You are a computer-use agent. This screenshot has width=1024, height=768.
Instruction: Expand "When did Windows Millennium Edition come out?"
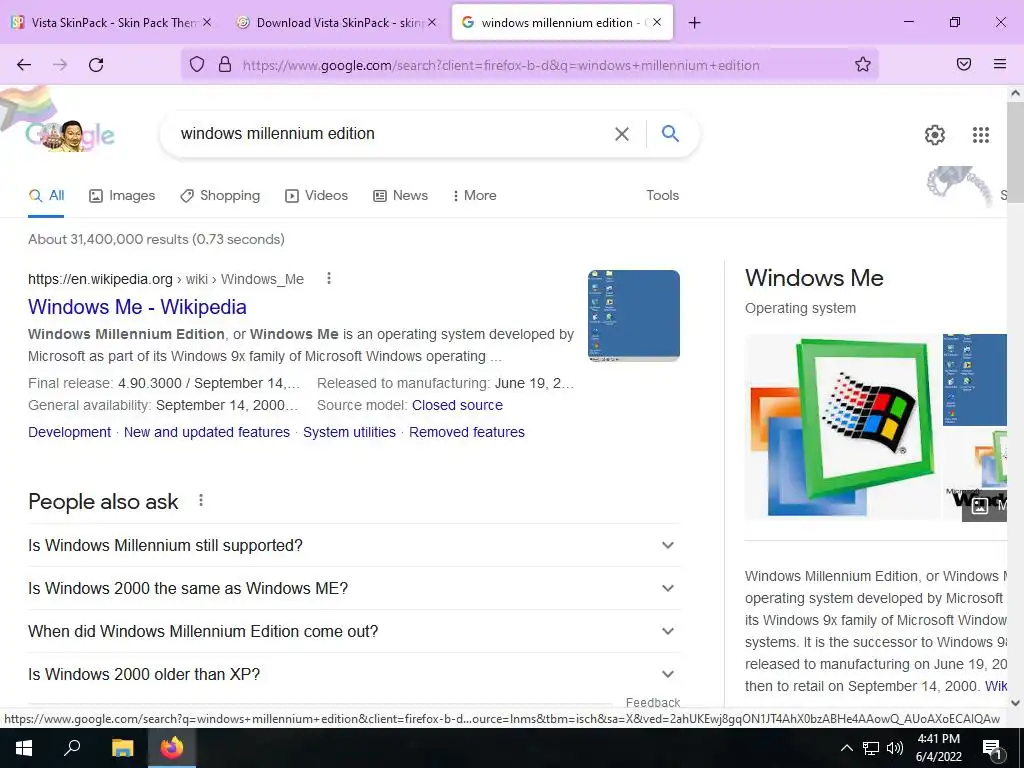pos(354,632)
